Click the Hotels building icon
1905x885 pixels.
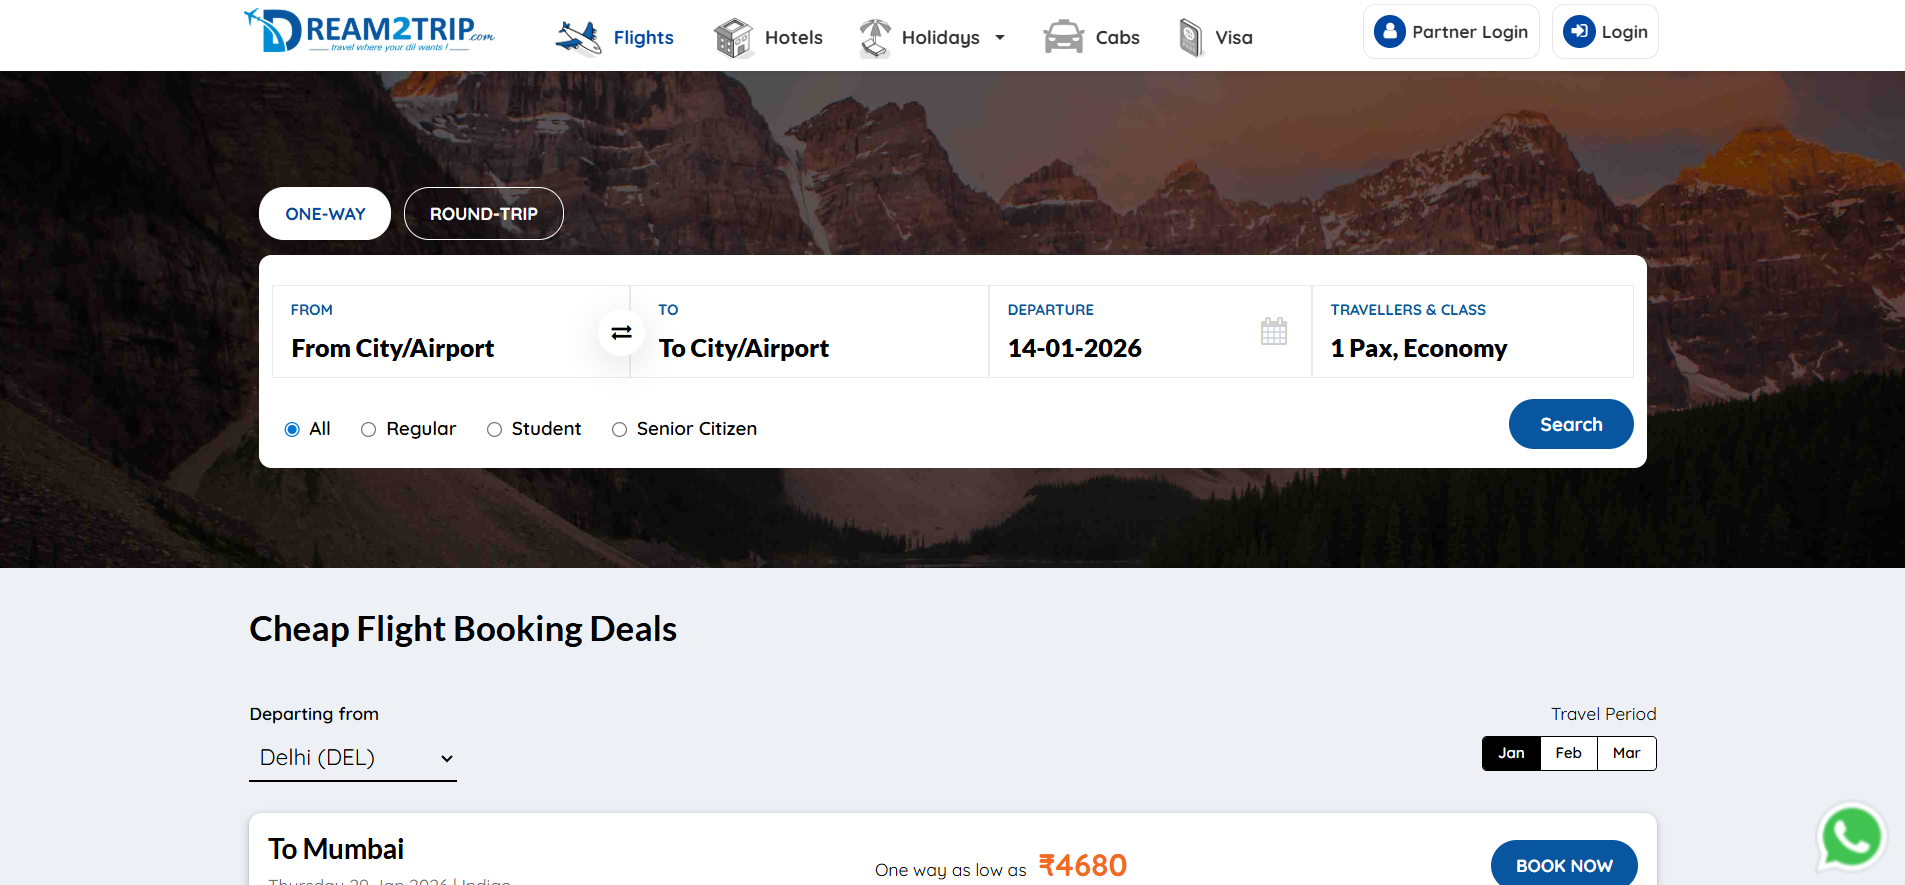coord(733,38)
